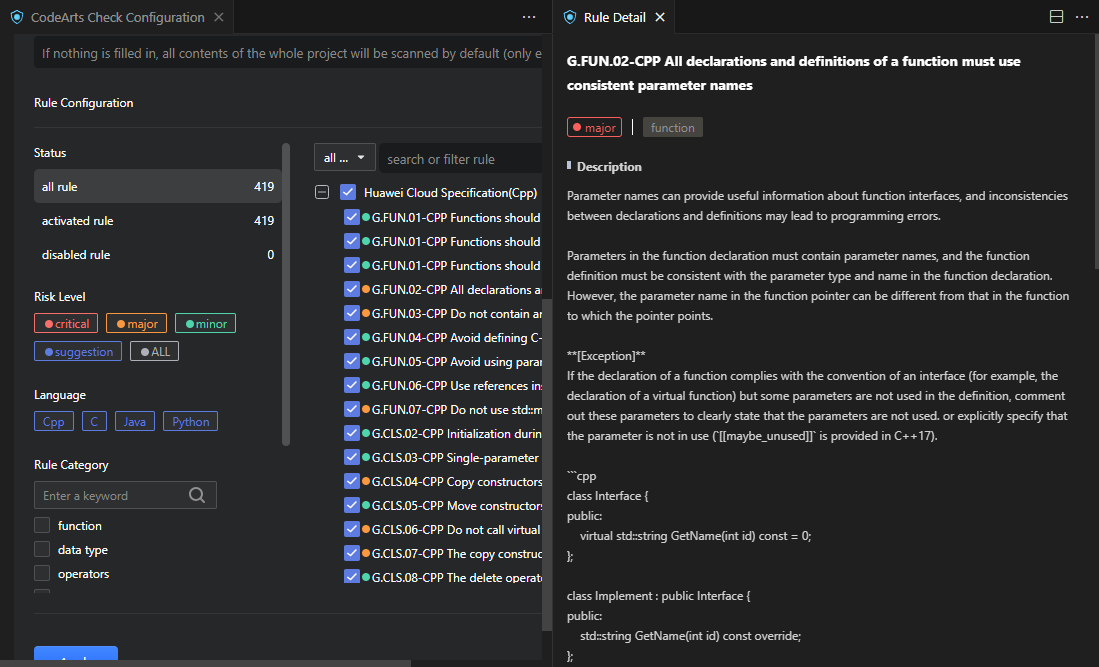The height and width of the screenshot is (667, 1099).
Task: Open more actions in Rule Detail panel
Action: pos(1082,17)
